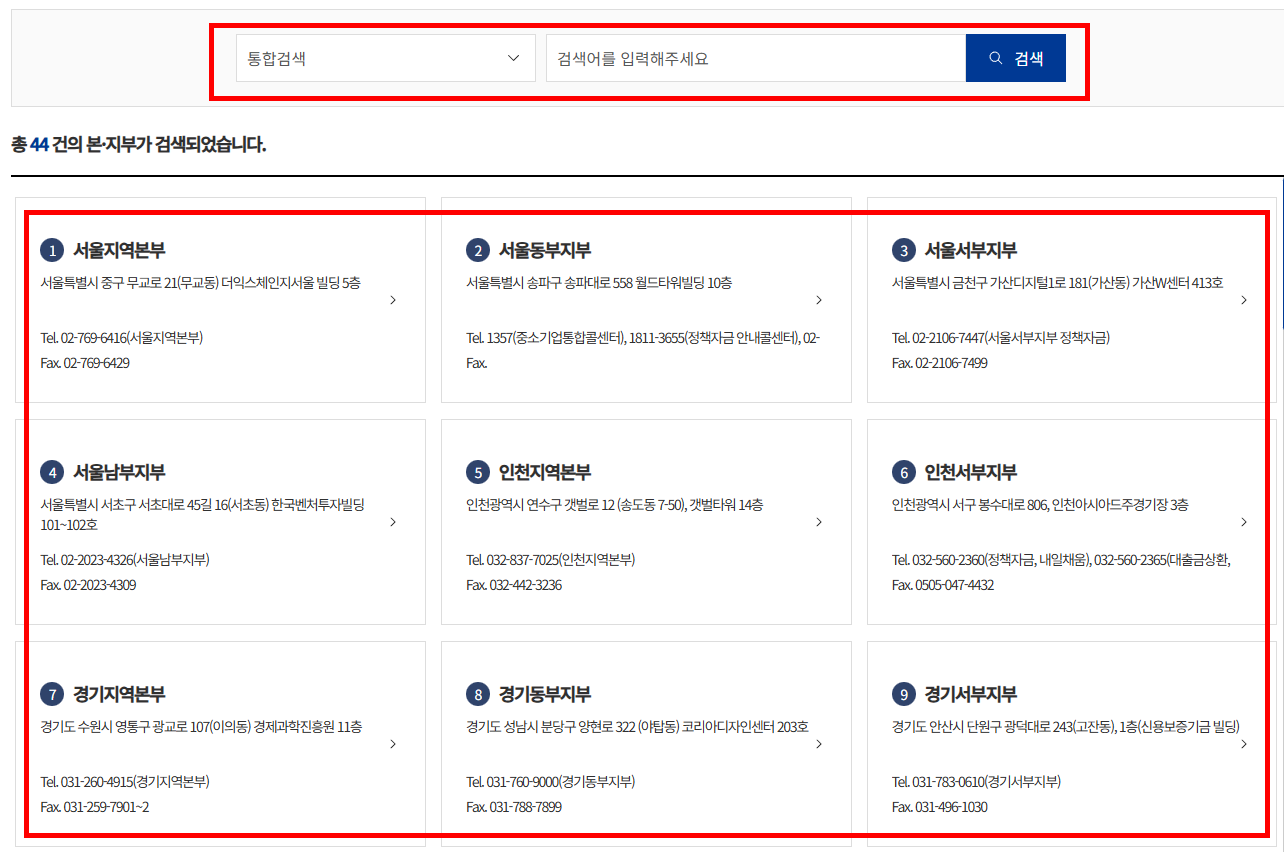Click number badge 4 beside 서울남부지부

52,472
